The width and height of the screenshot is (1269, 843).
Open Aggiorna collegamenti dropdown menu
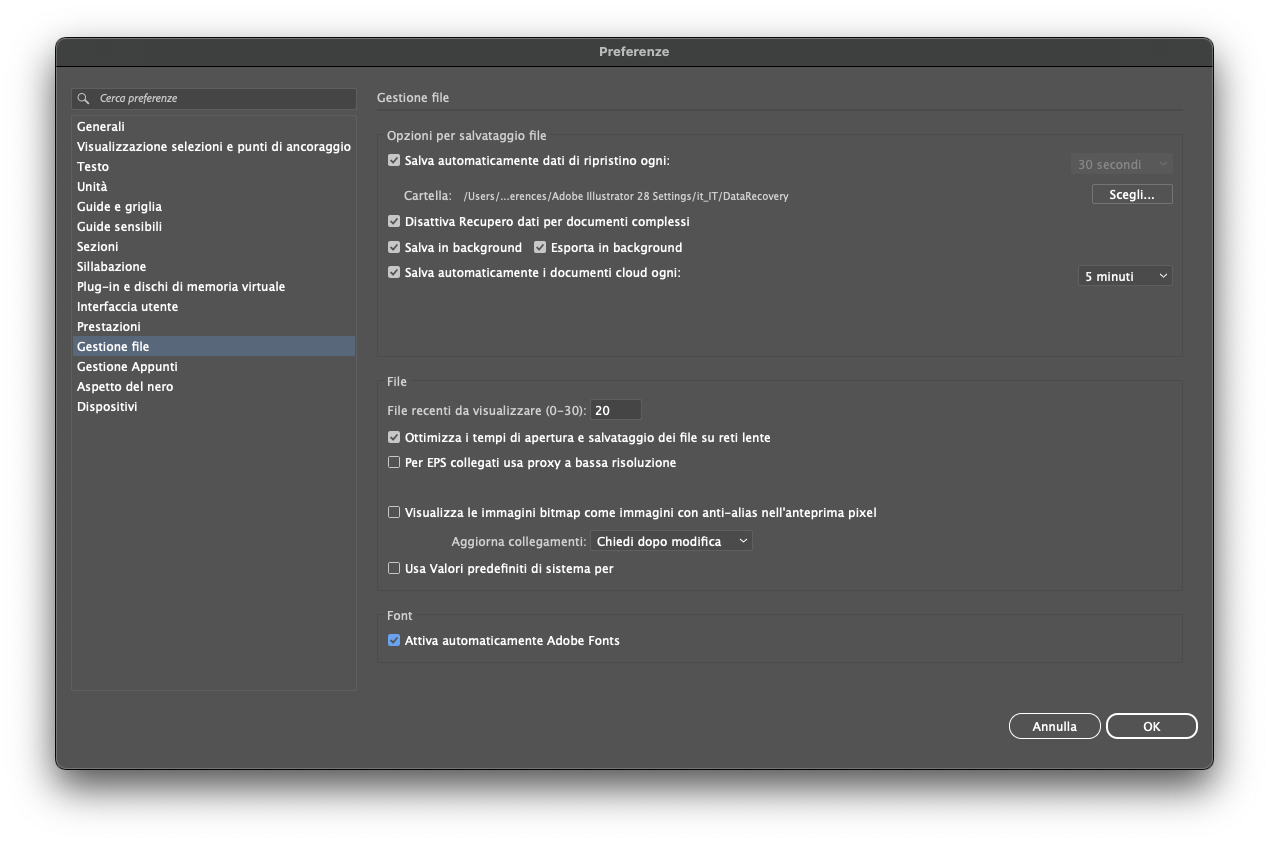(671, 541)
